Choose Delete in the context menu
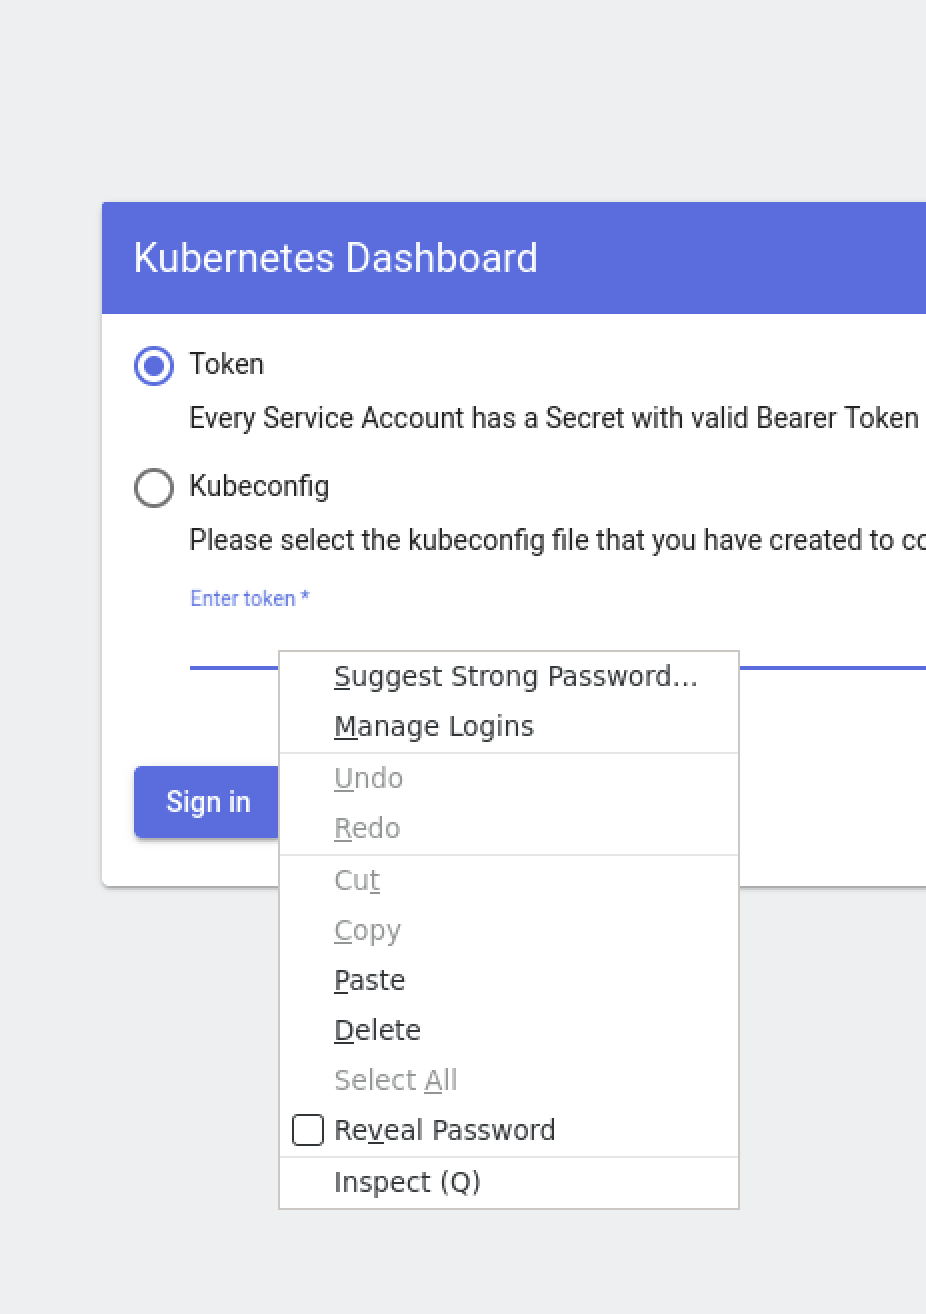This screenshot has height=1314, width=926. 377,1029
